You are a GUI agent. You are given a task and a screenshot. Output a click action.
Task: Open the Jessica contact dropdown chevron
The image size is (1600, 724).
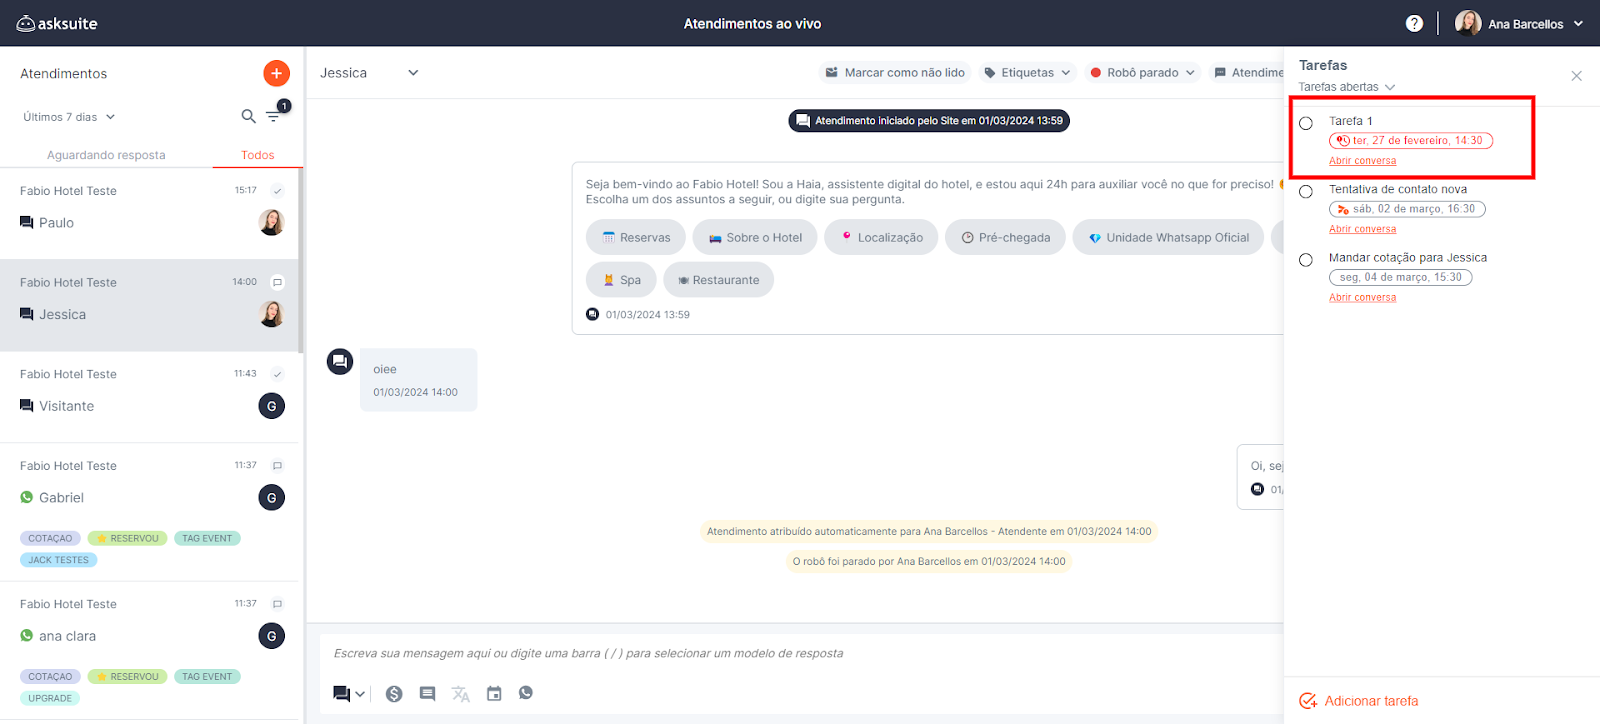413,73
